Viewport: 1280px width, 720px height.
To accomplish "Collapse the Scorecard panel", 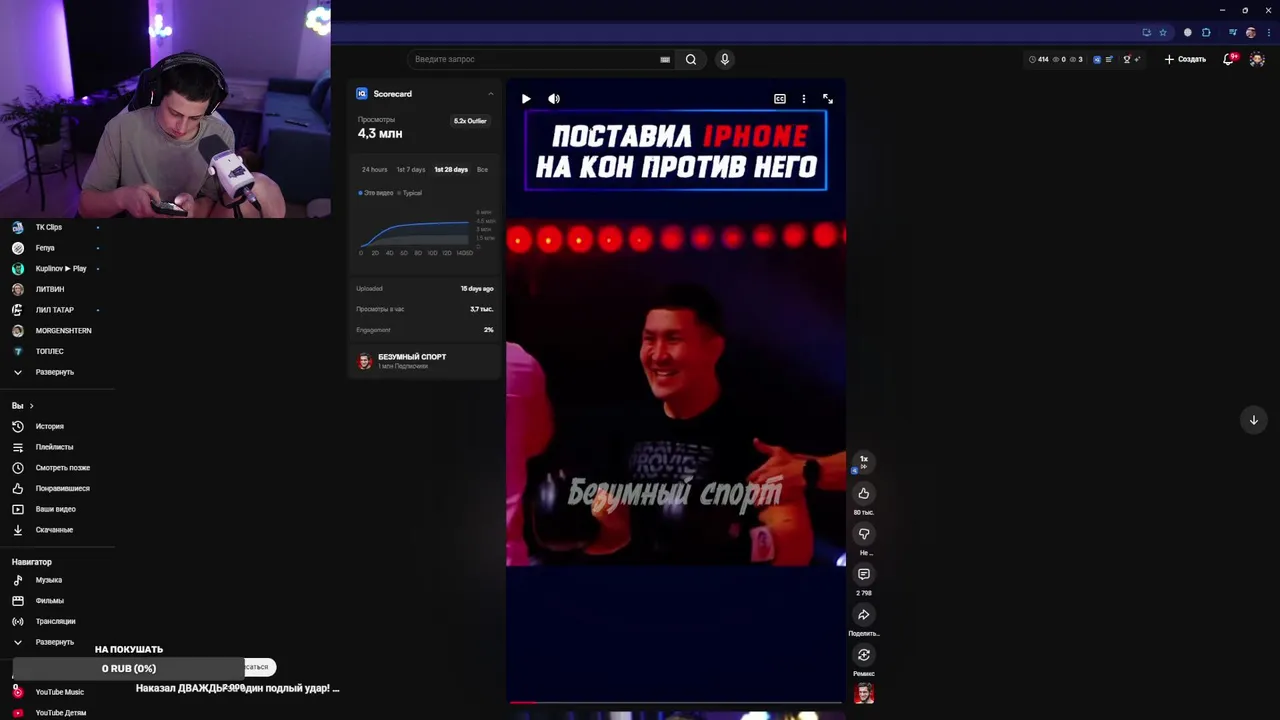I will tap(490, 94).
